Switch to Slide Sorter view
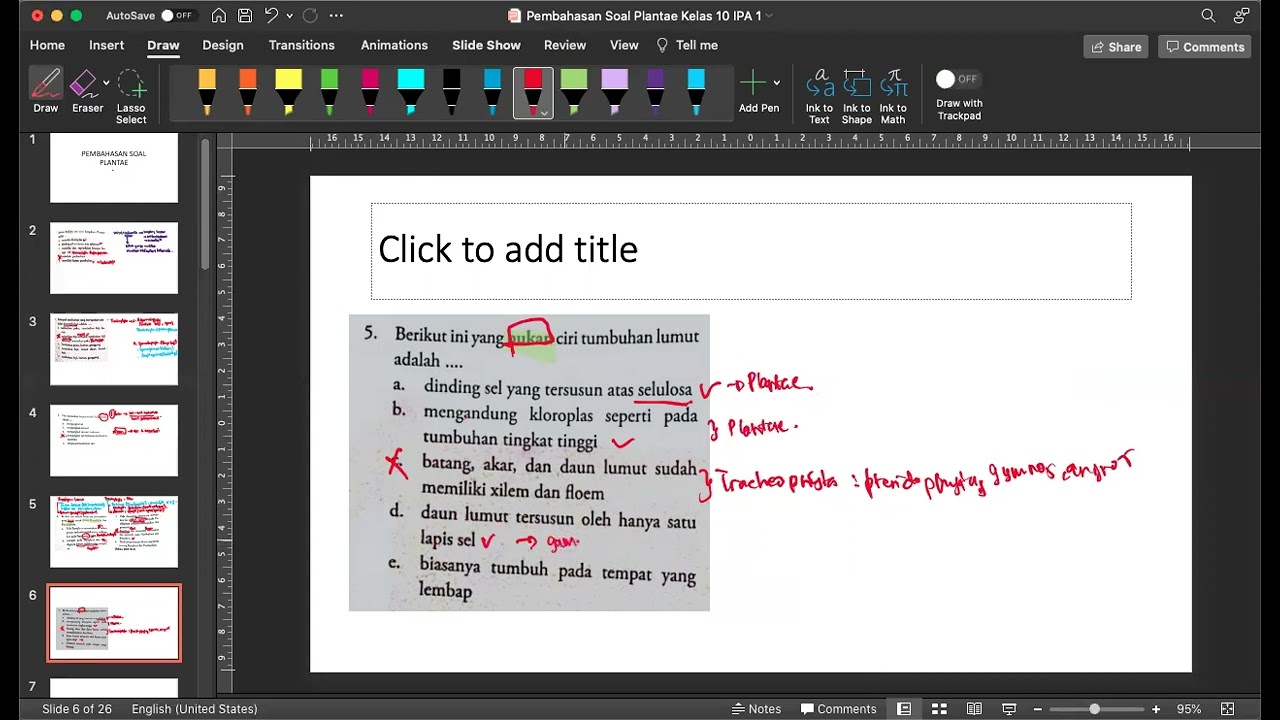 coord(939,709)
